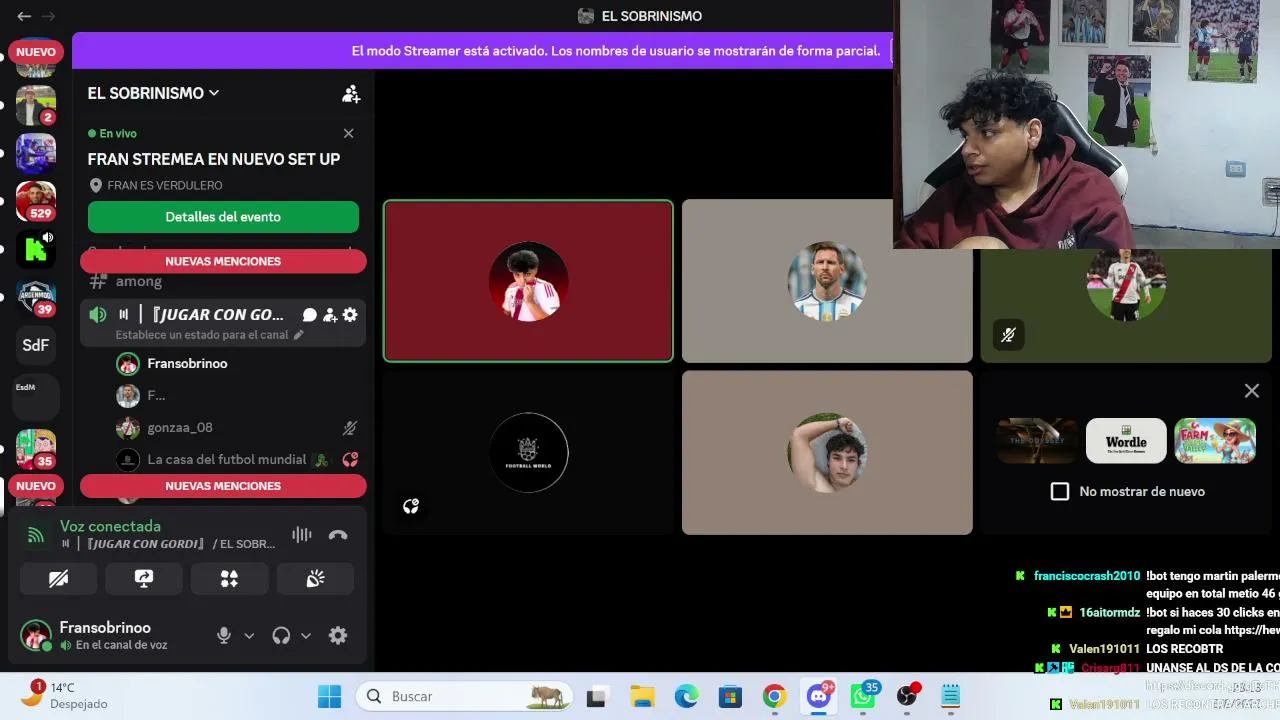Click the 'Voz conectada' status text

tap(110, 526)
